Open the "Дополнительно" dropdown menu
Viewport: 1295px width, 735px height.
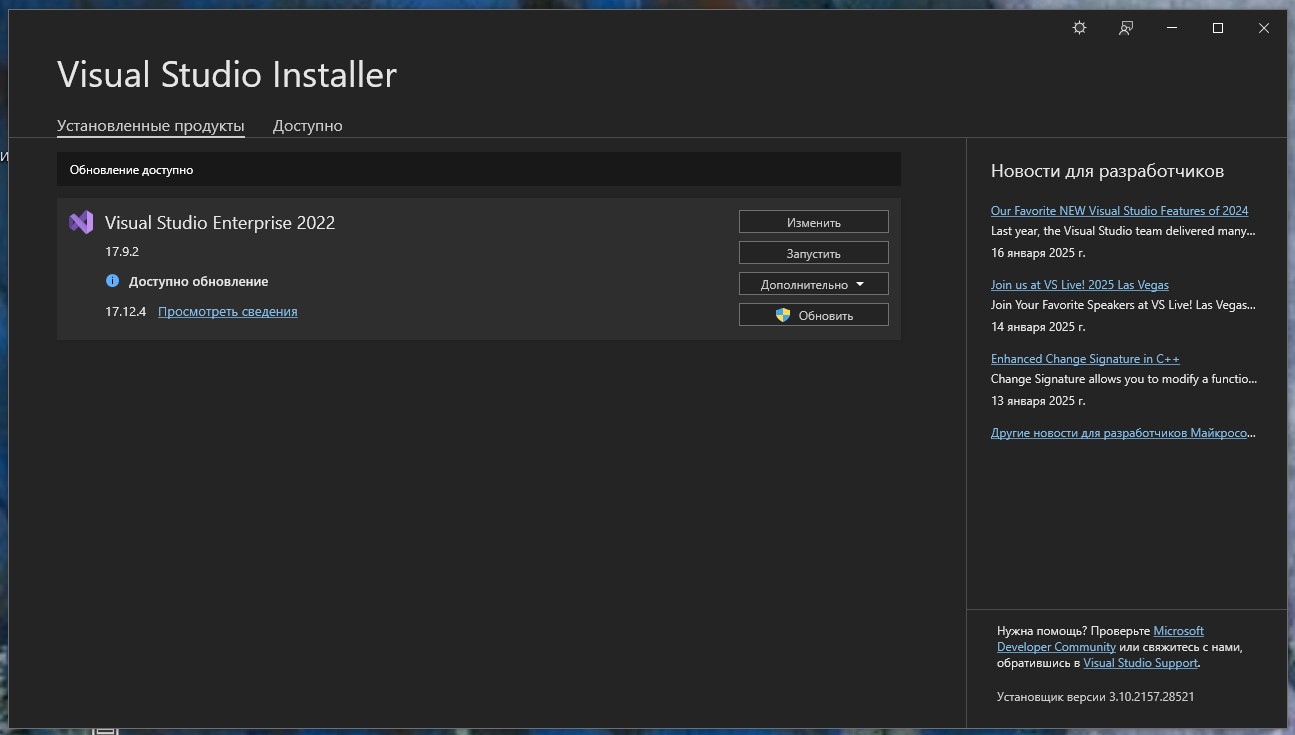click(812, 283)
